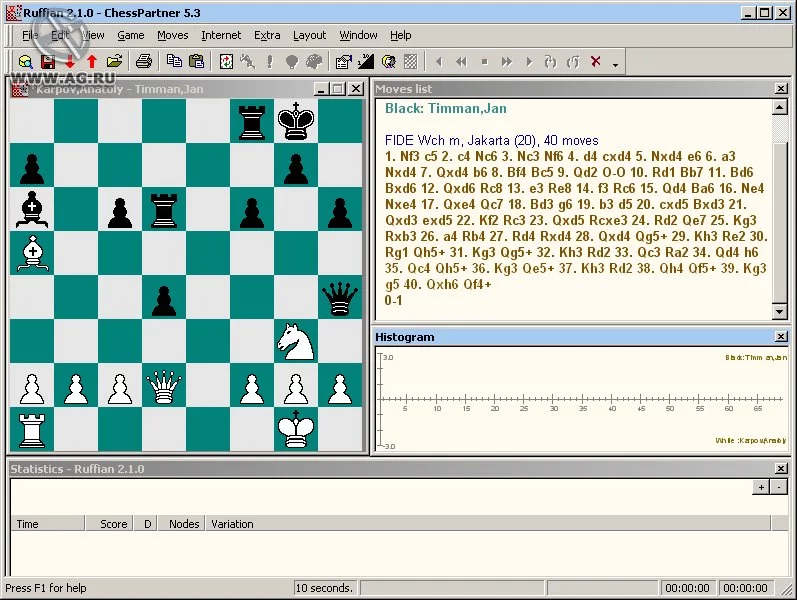Jump to game end with double-right arrows
Viewport: 797px width, 600px height.
click(507, 62)
